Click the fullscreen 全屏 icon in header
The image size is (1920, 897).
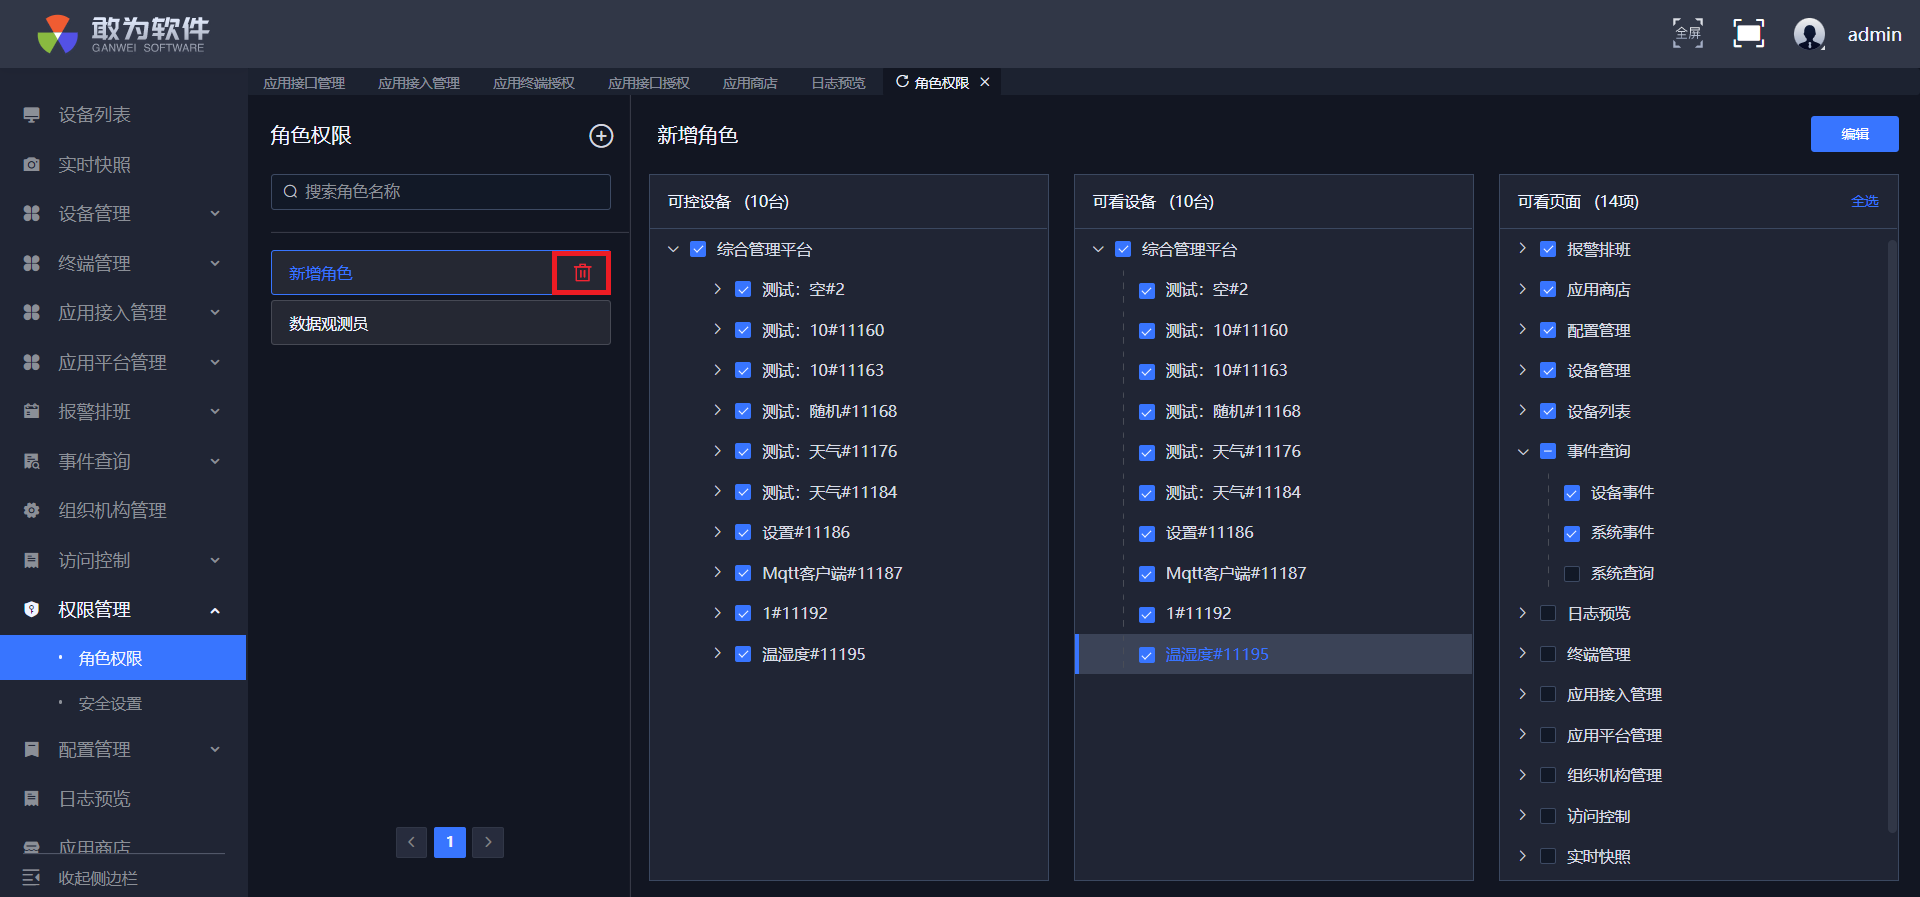1687,33
